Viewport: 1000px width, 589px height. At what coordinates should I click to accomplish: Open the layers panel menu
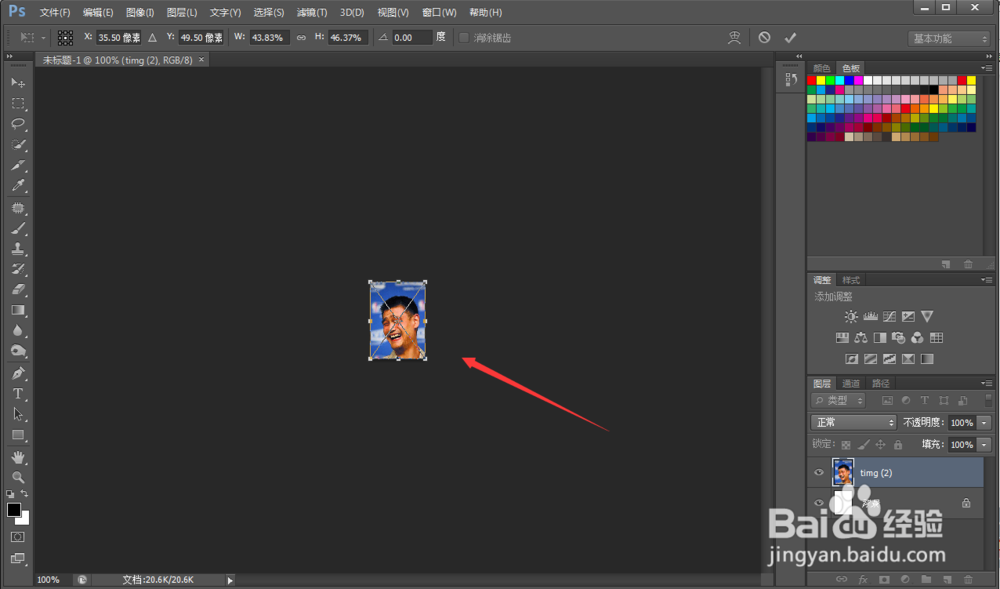click(986, 383)
